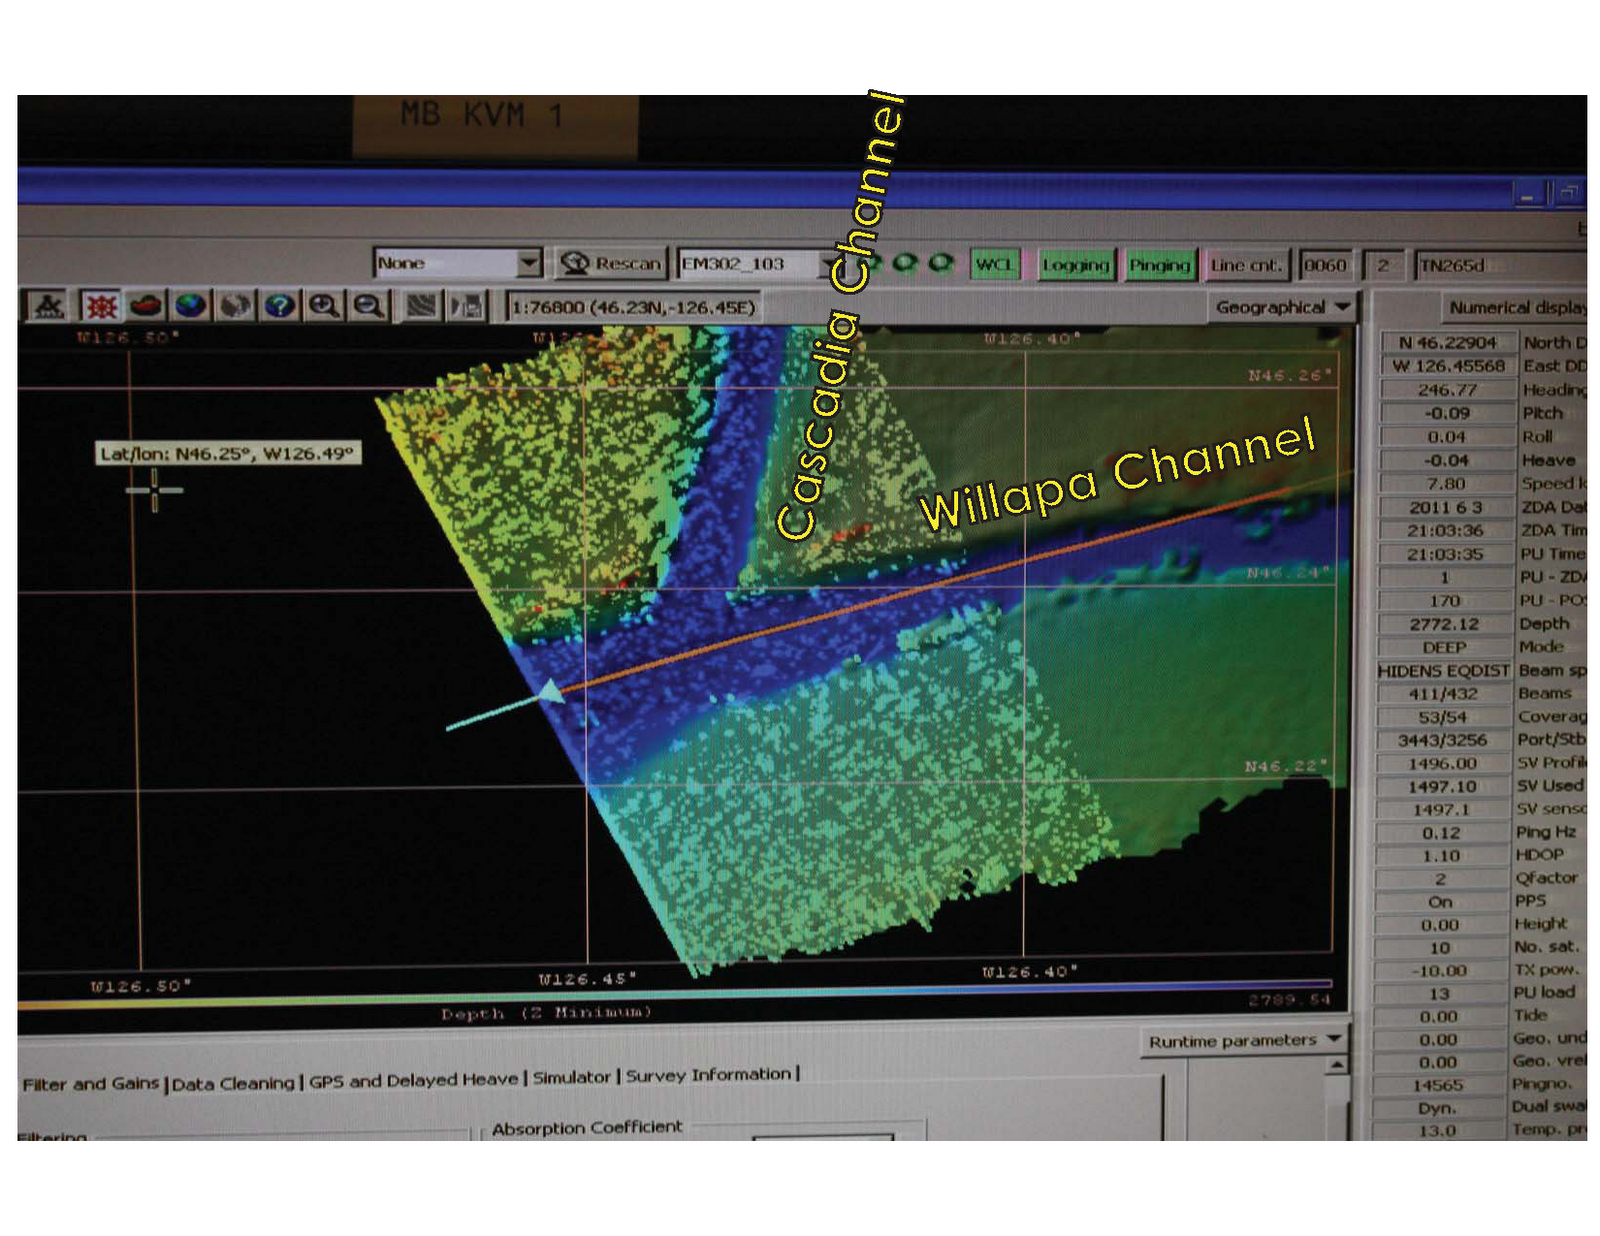Click the map scale field 1:76800
Viewport: 1600px width, 1236px height.
(x=633, y=307)
